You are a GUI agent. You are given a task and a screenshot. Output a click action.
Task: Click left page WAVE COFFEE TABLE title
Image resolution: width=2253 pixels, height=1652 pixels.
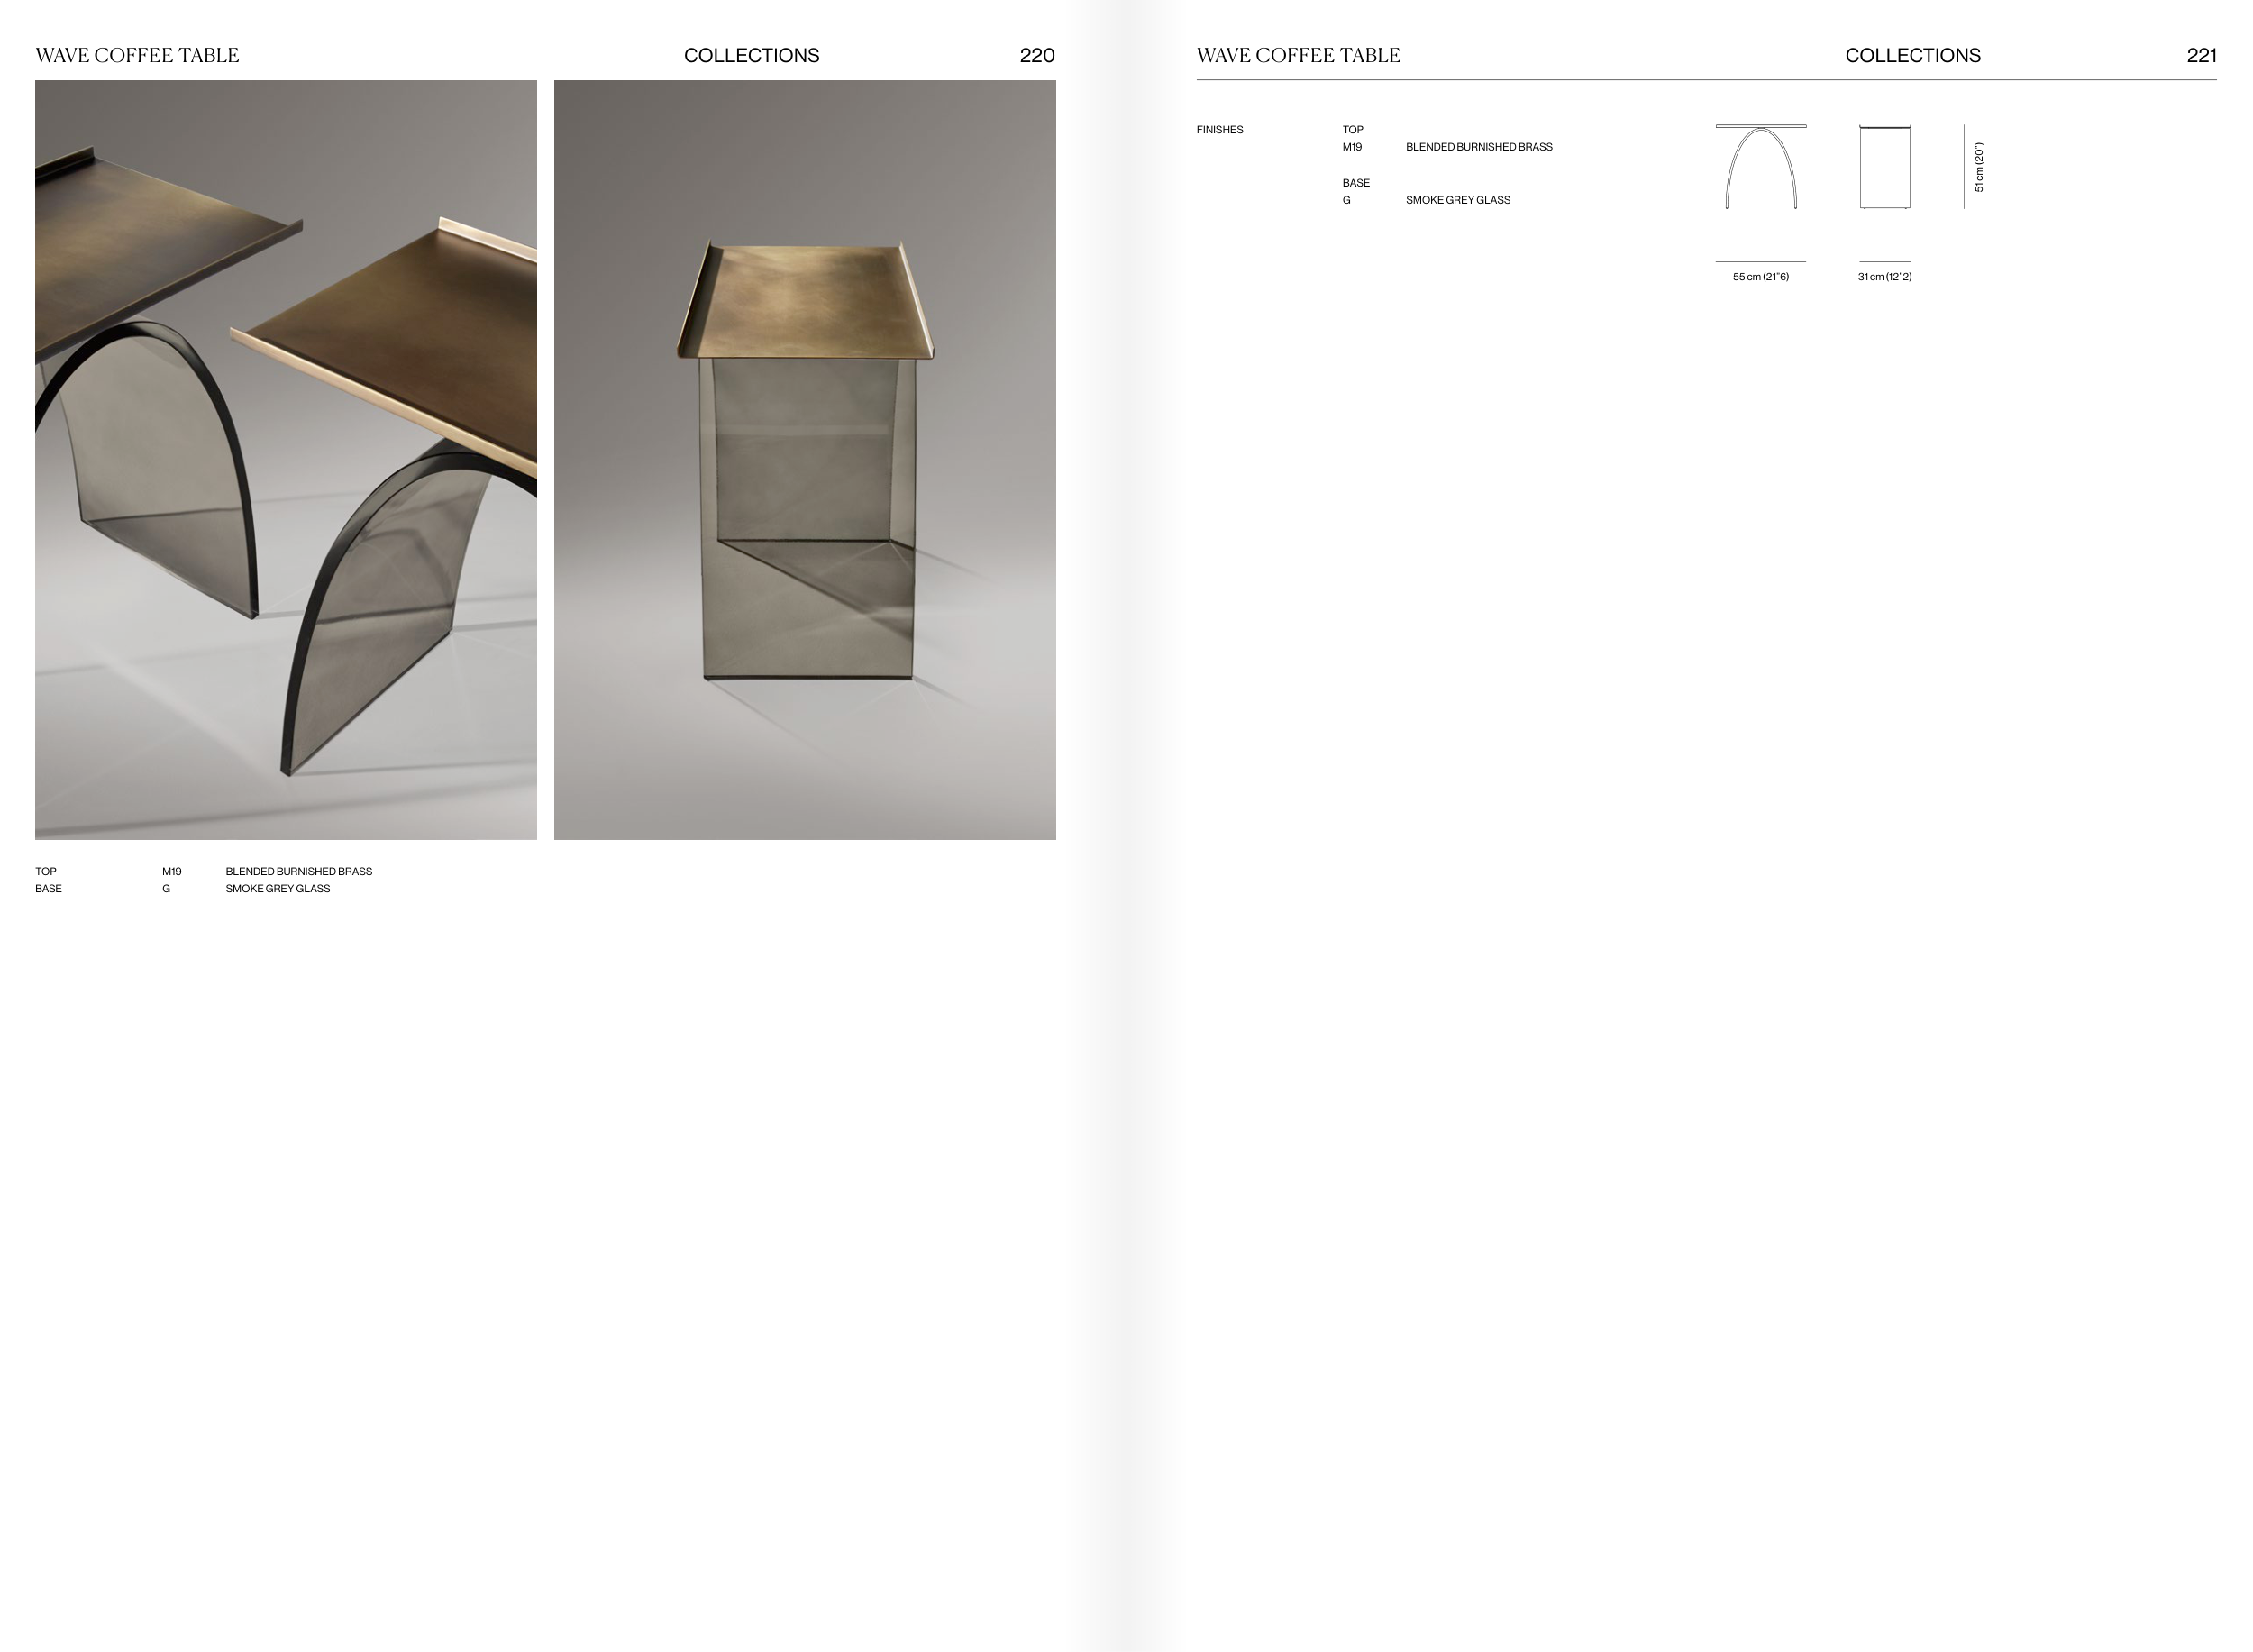click(x=137, y=56)
